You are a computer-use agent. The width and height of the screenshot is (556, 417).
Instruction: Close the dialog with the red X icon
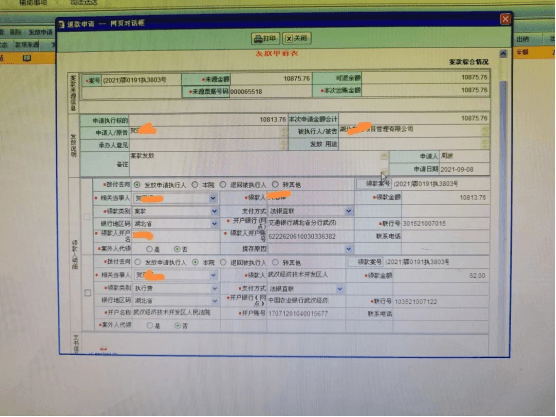[x=505, y=19]
